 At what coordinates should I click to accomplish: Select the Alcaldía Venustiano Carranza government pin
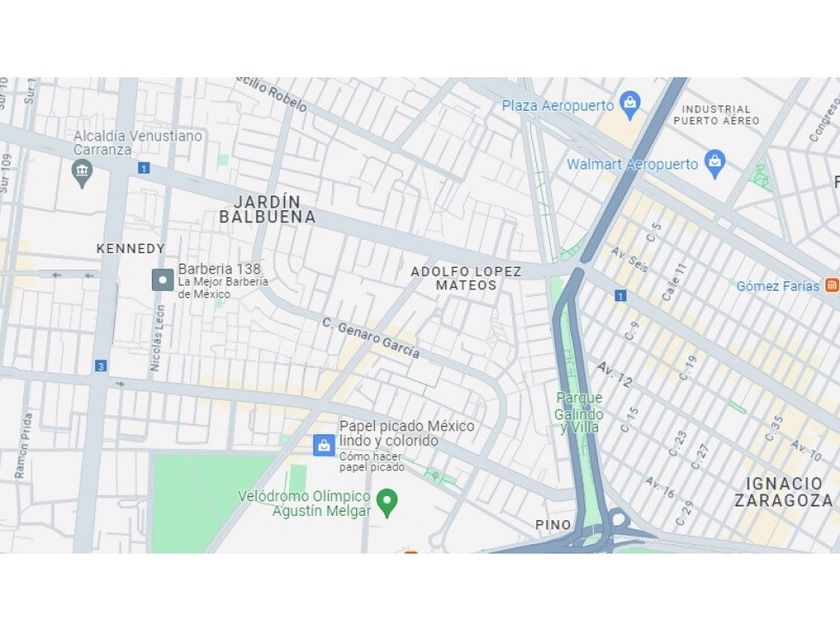point(81,173)
